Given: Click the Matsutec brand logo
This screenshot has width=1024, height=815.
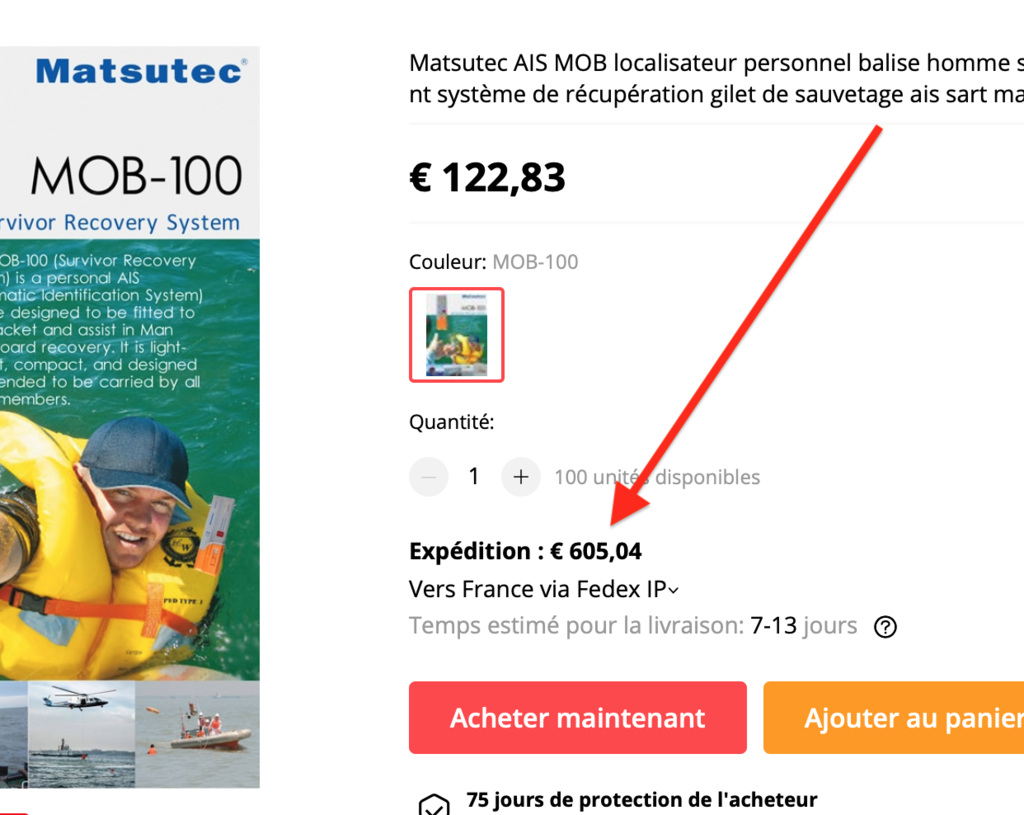Looking at the screenshot, I should click(141, 71).
